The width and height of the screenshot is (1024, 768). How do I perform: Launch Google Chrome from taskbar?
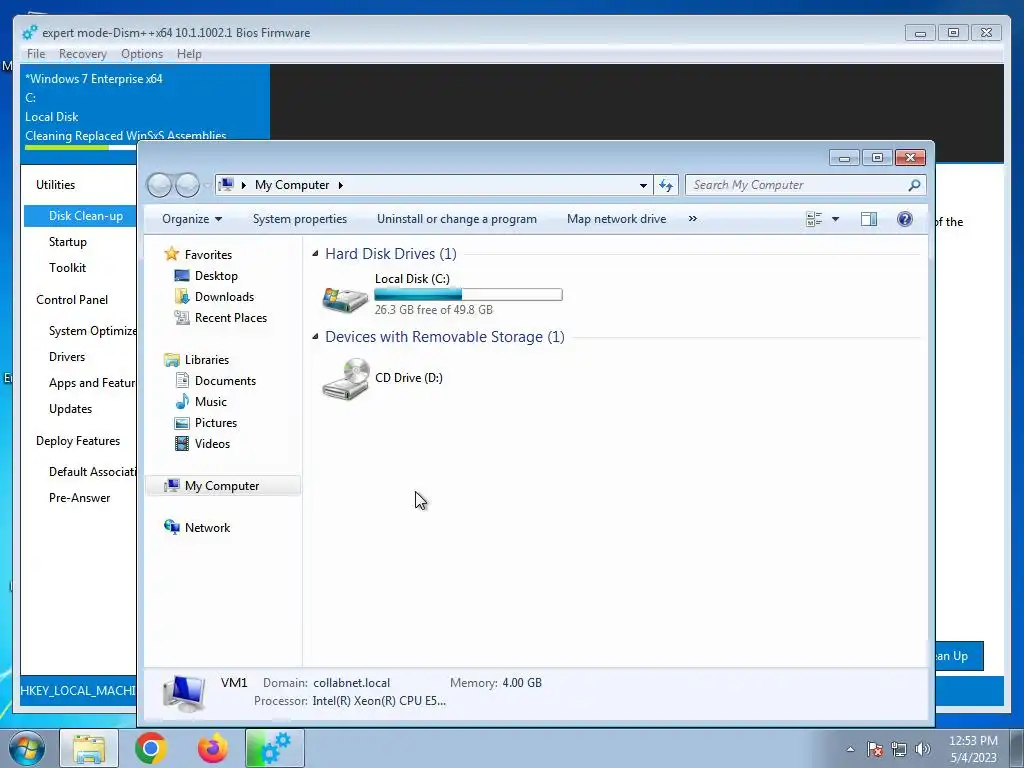pyautogui.click(x=151, y=748)
